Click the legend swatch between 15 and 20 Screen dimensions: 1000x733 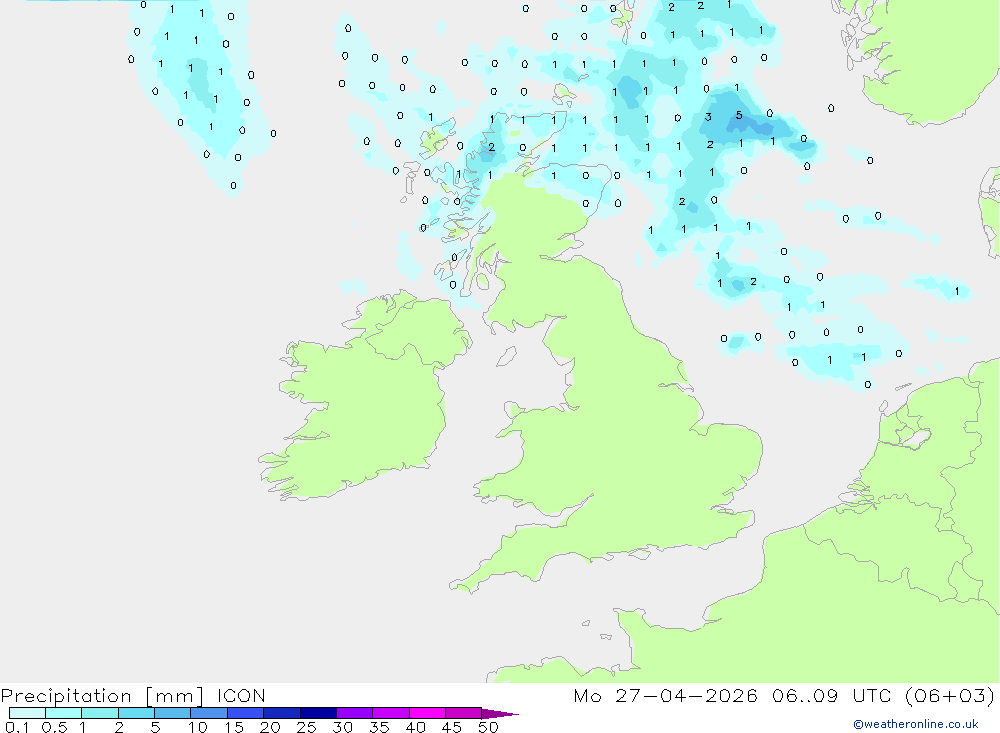[246, 713]
